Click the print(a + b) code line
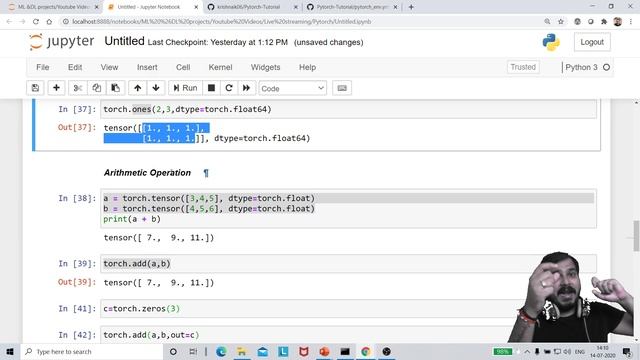Viewport: 640px width, 360px height. pos(132,219)
